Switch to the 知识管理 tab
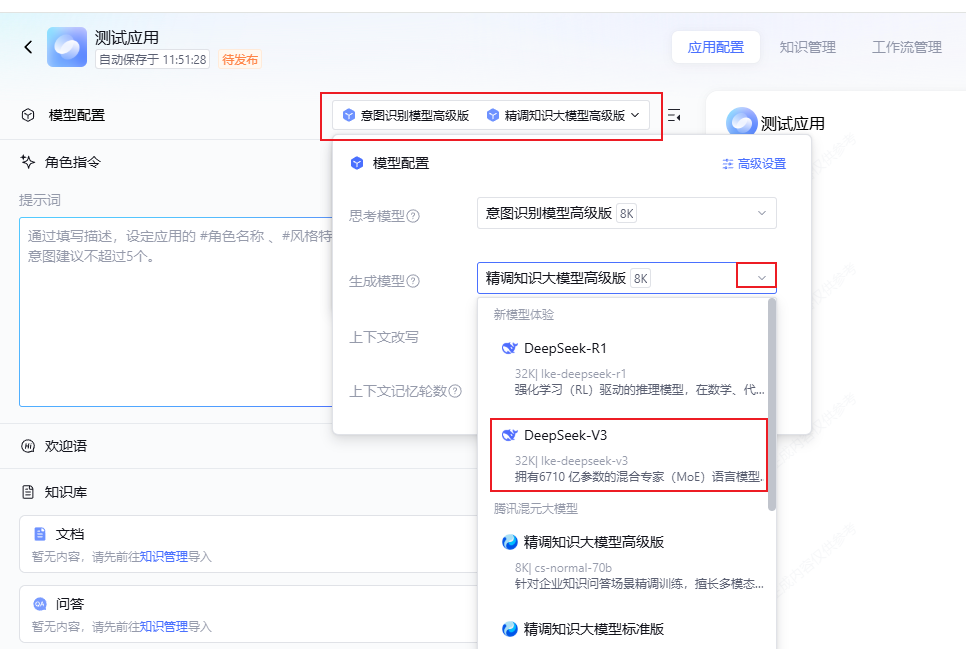966x649 pixels. pos(807,47)
